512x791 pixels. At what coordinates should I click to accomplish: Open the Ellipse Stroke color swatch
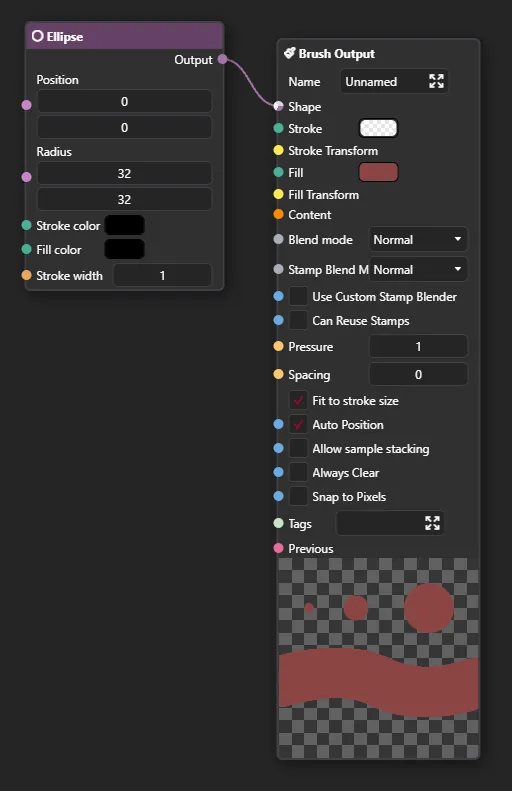[125, 225]
